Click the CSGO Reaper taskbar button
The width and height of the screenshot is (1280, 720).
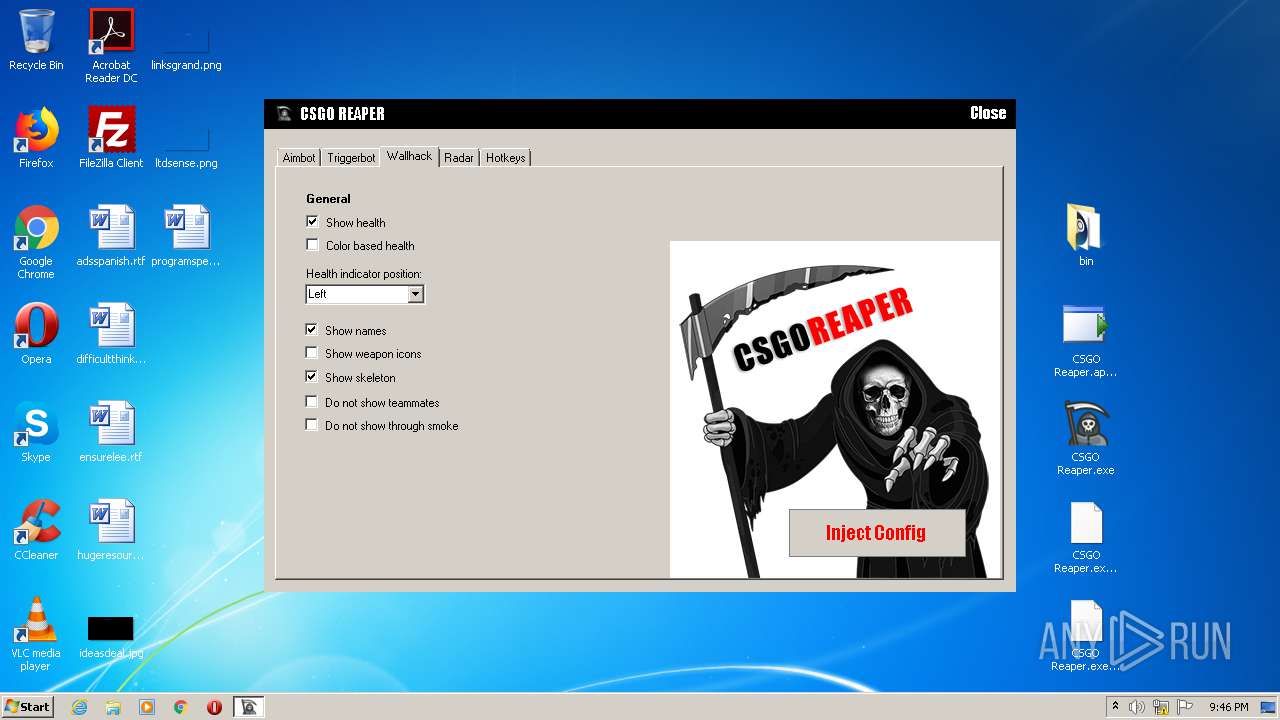[x=249, y=707]
